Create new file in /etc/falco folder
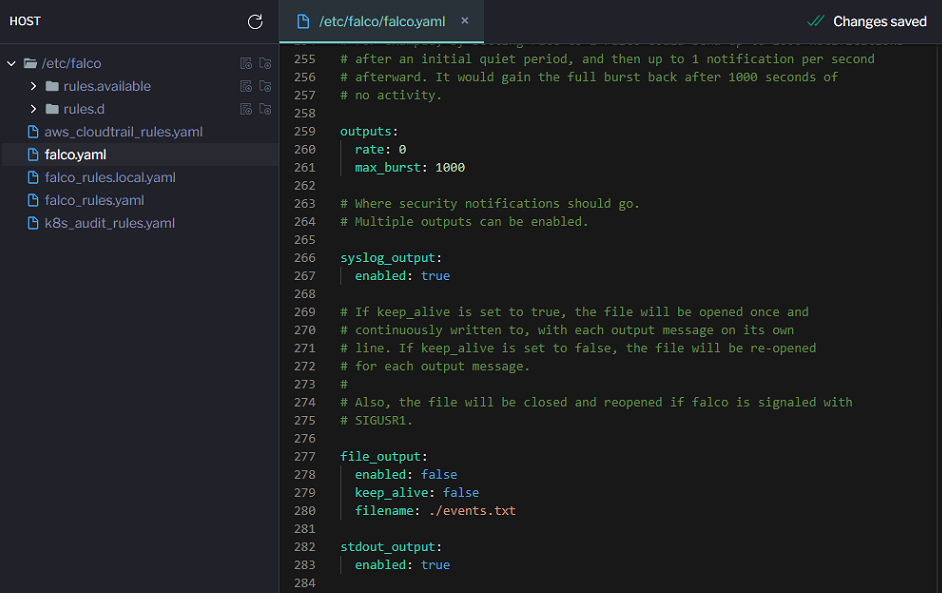The image size is (942, 593). click(x=246, y=63)
